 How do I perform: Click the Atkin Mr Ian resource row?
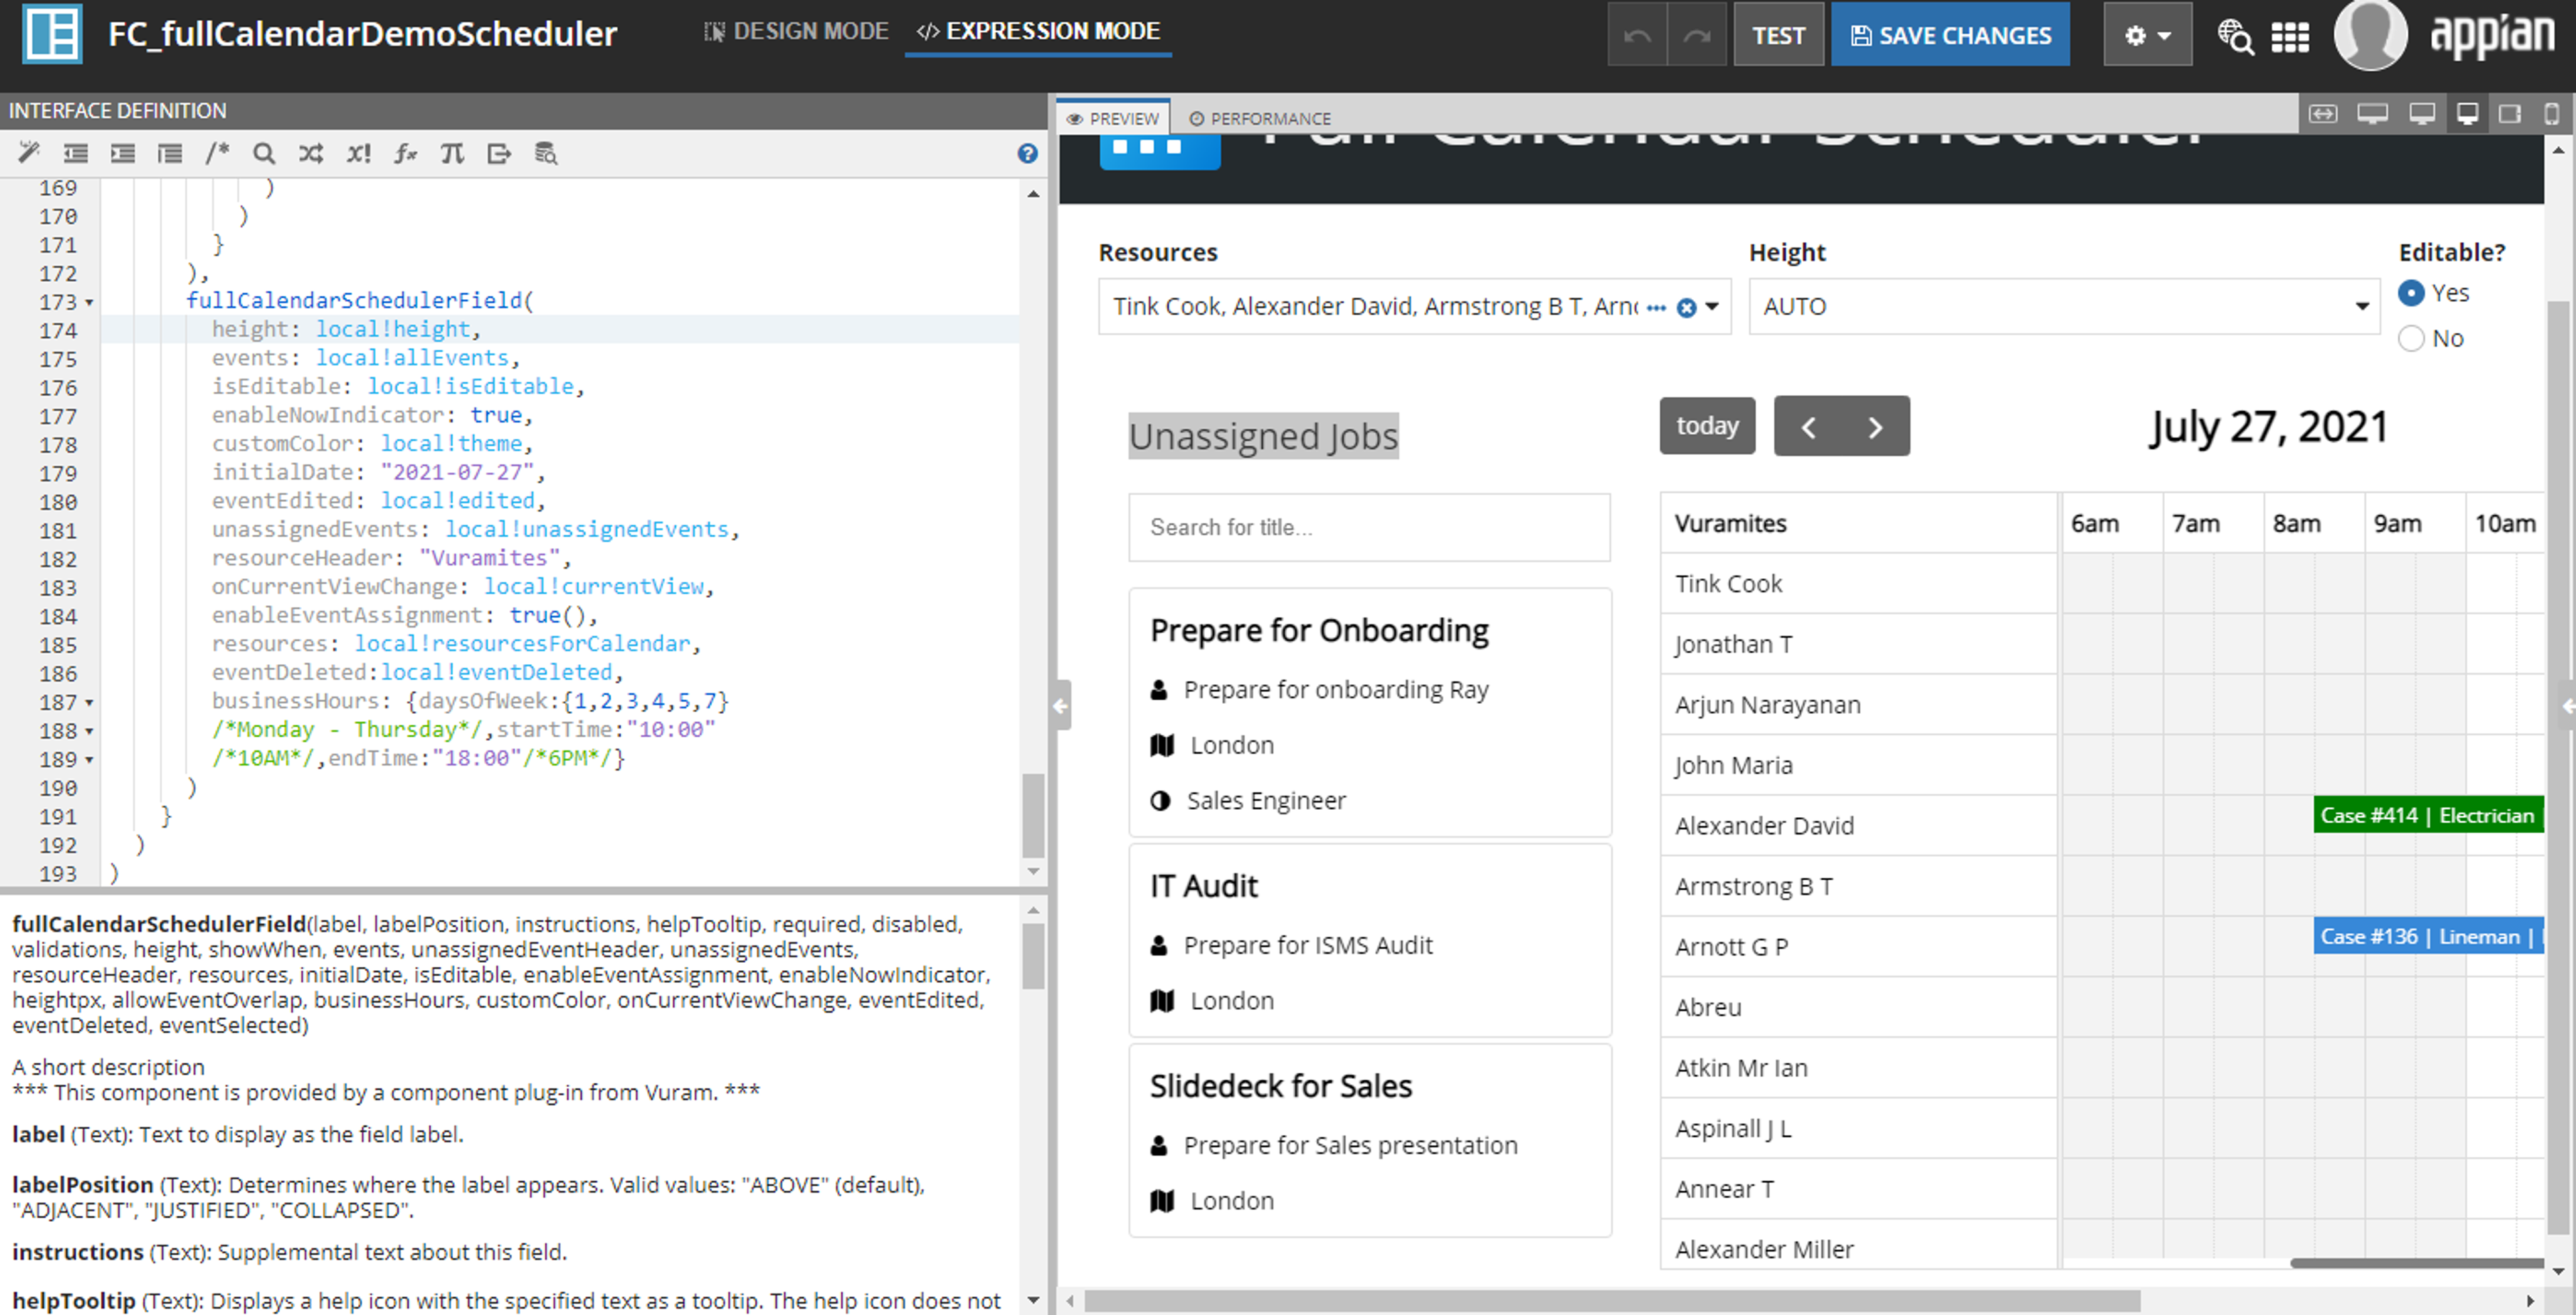(1858, 1068)
